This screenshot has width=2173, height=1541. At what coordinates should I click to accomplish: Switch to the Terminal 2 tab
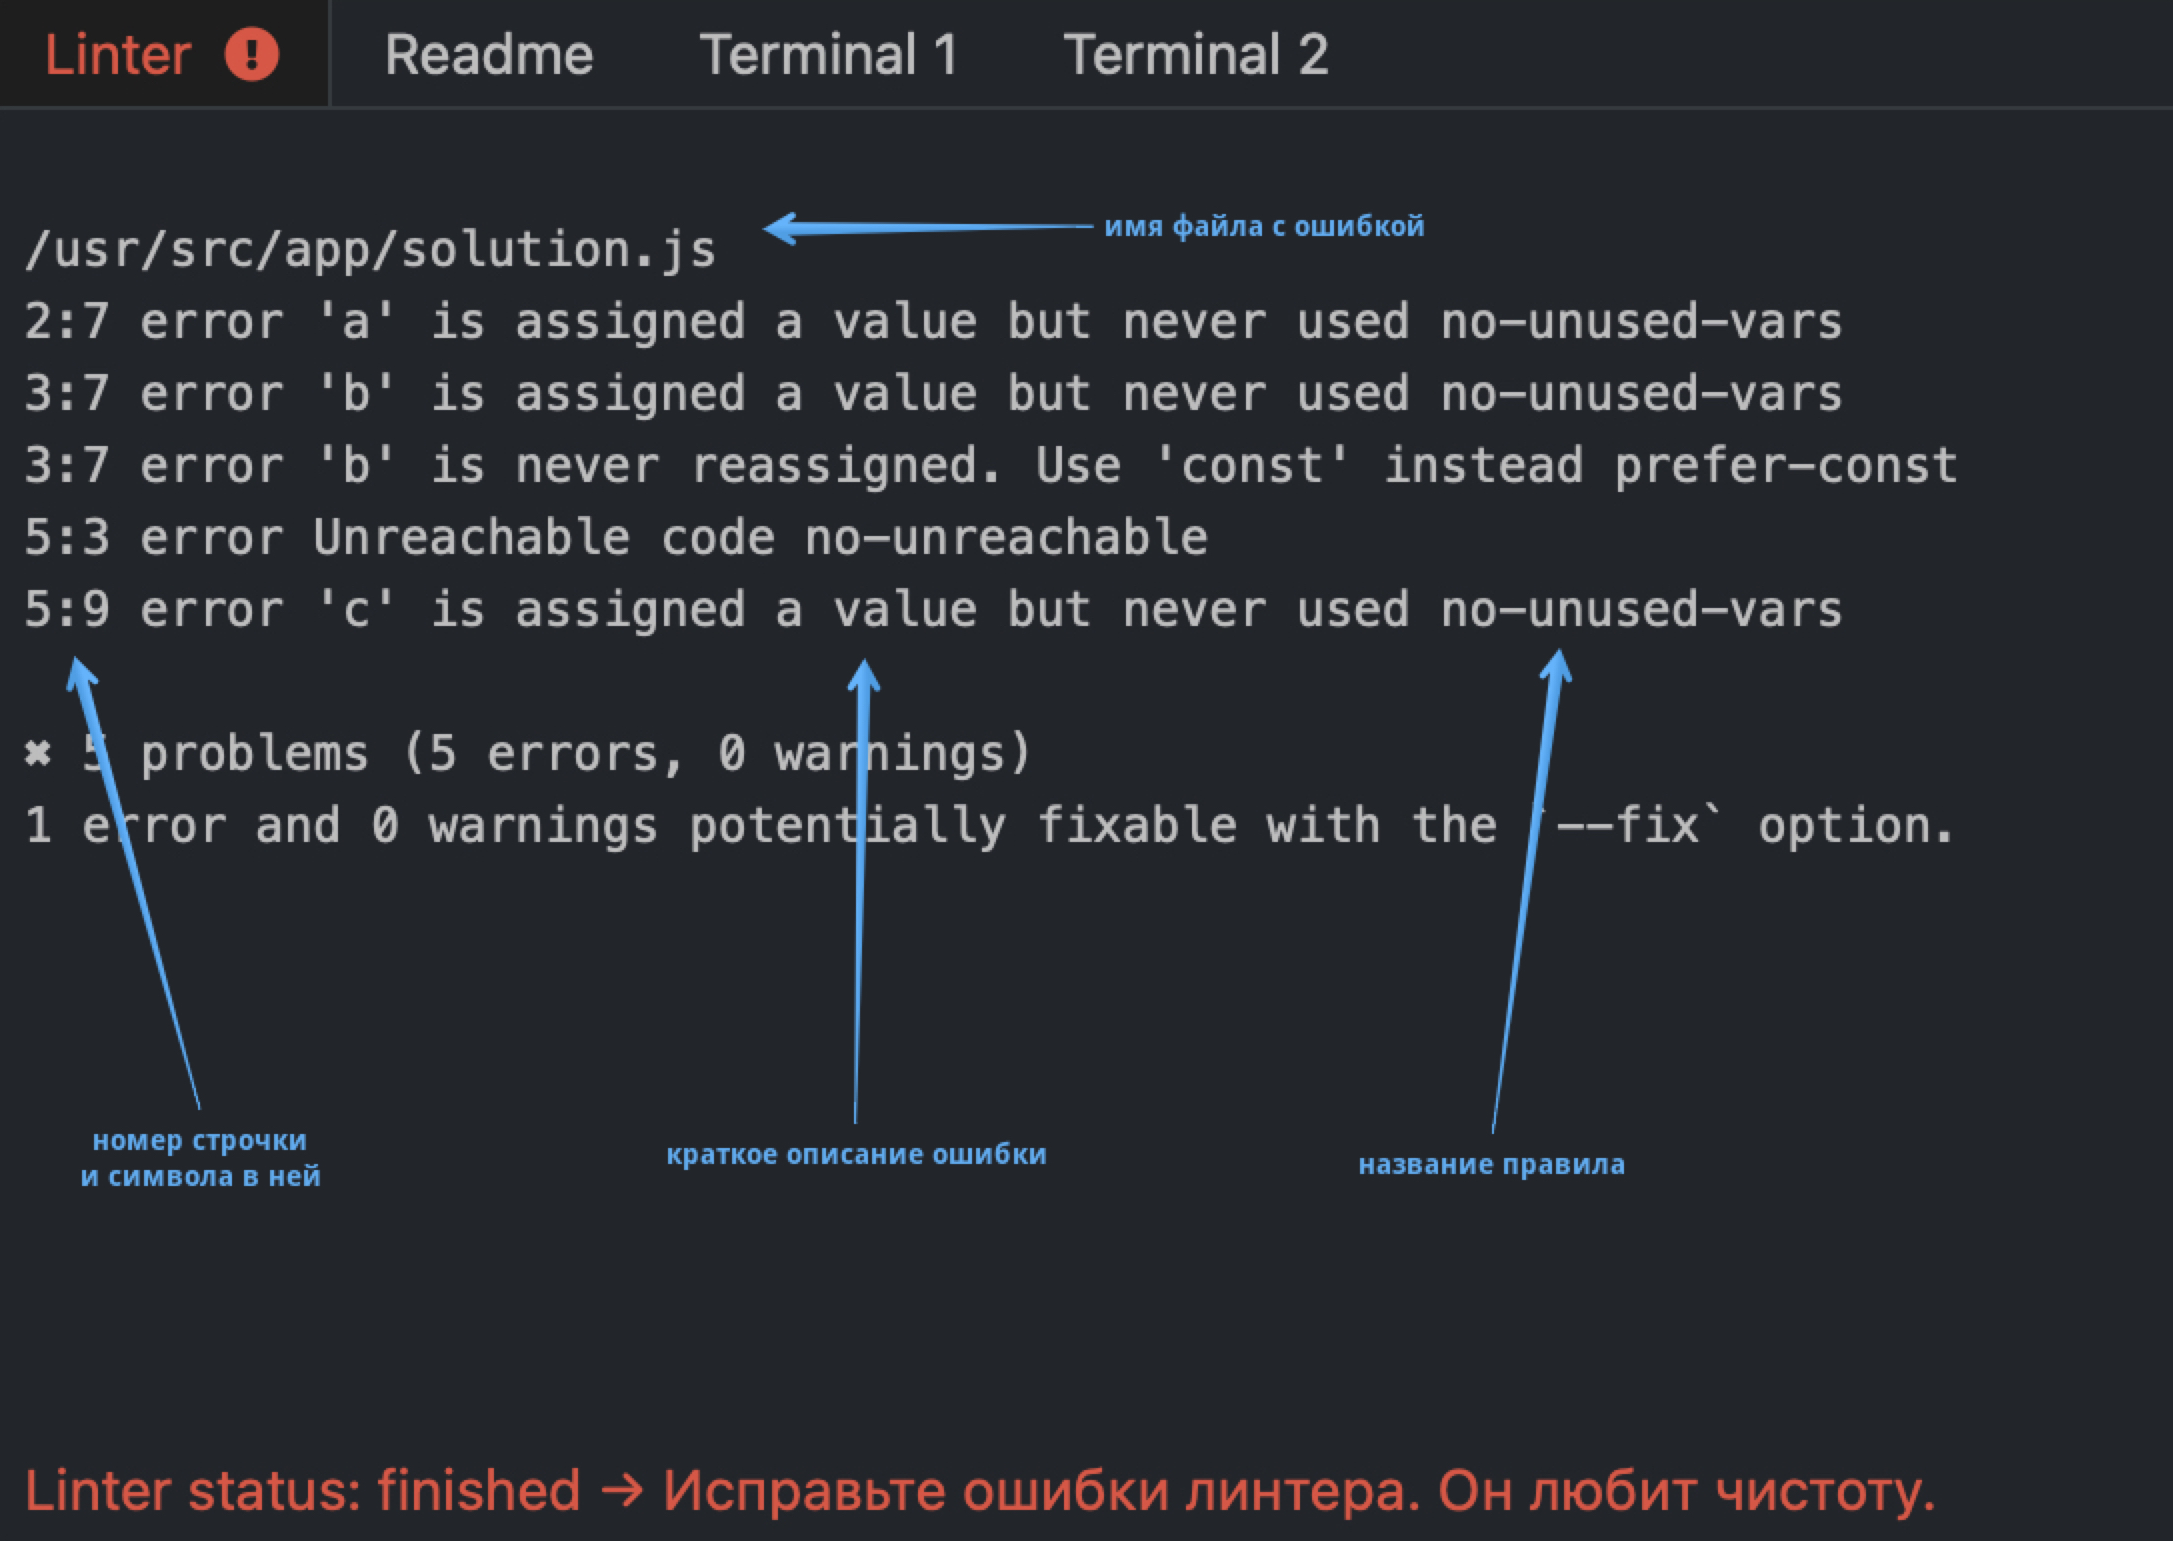tap(1195, 54)
